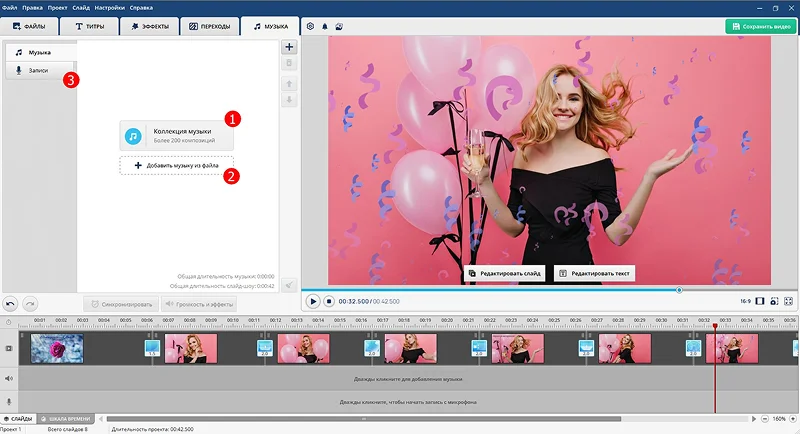Take a snapshot of the preview frame
This screenshot has height=434, width=800.
[774, 301]
